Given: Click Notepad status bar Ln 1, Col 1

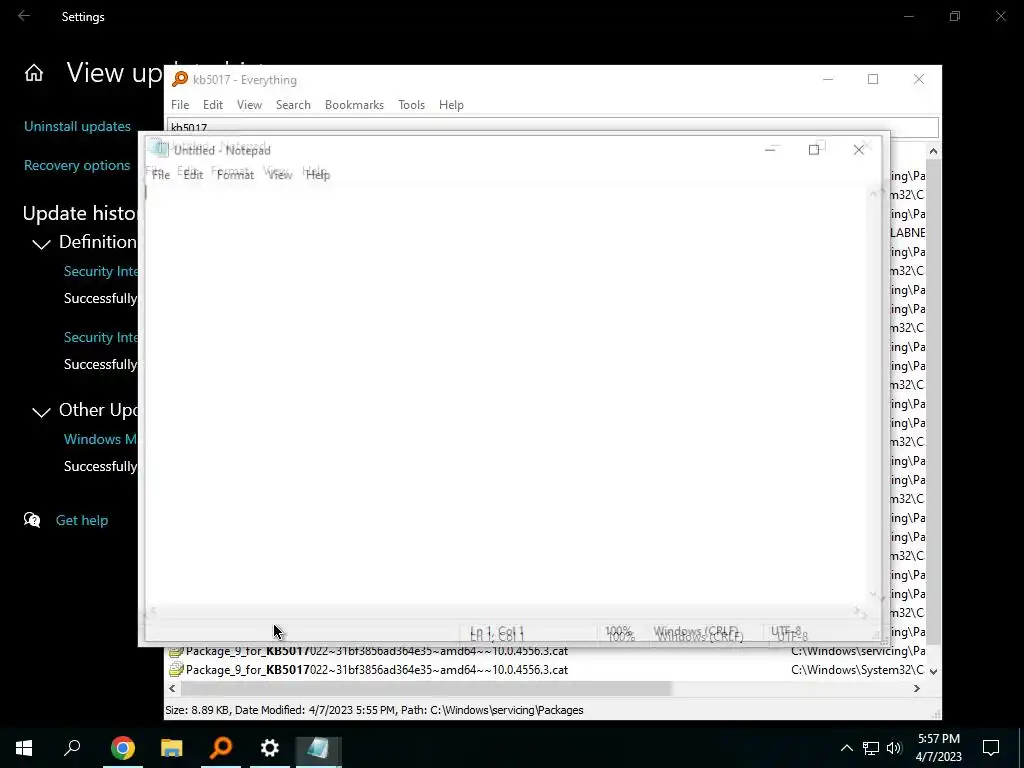Looking at the screenshot, I should (497, 633).
